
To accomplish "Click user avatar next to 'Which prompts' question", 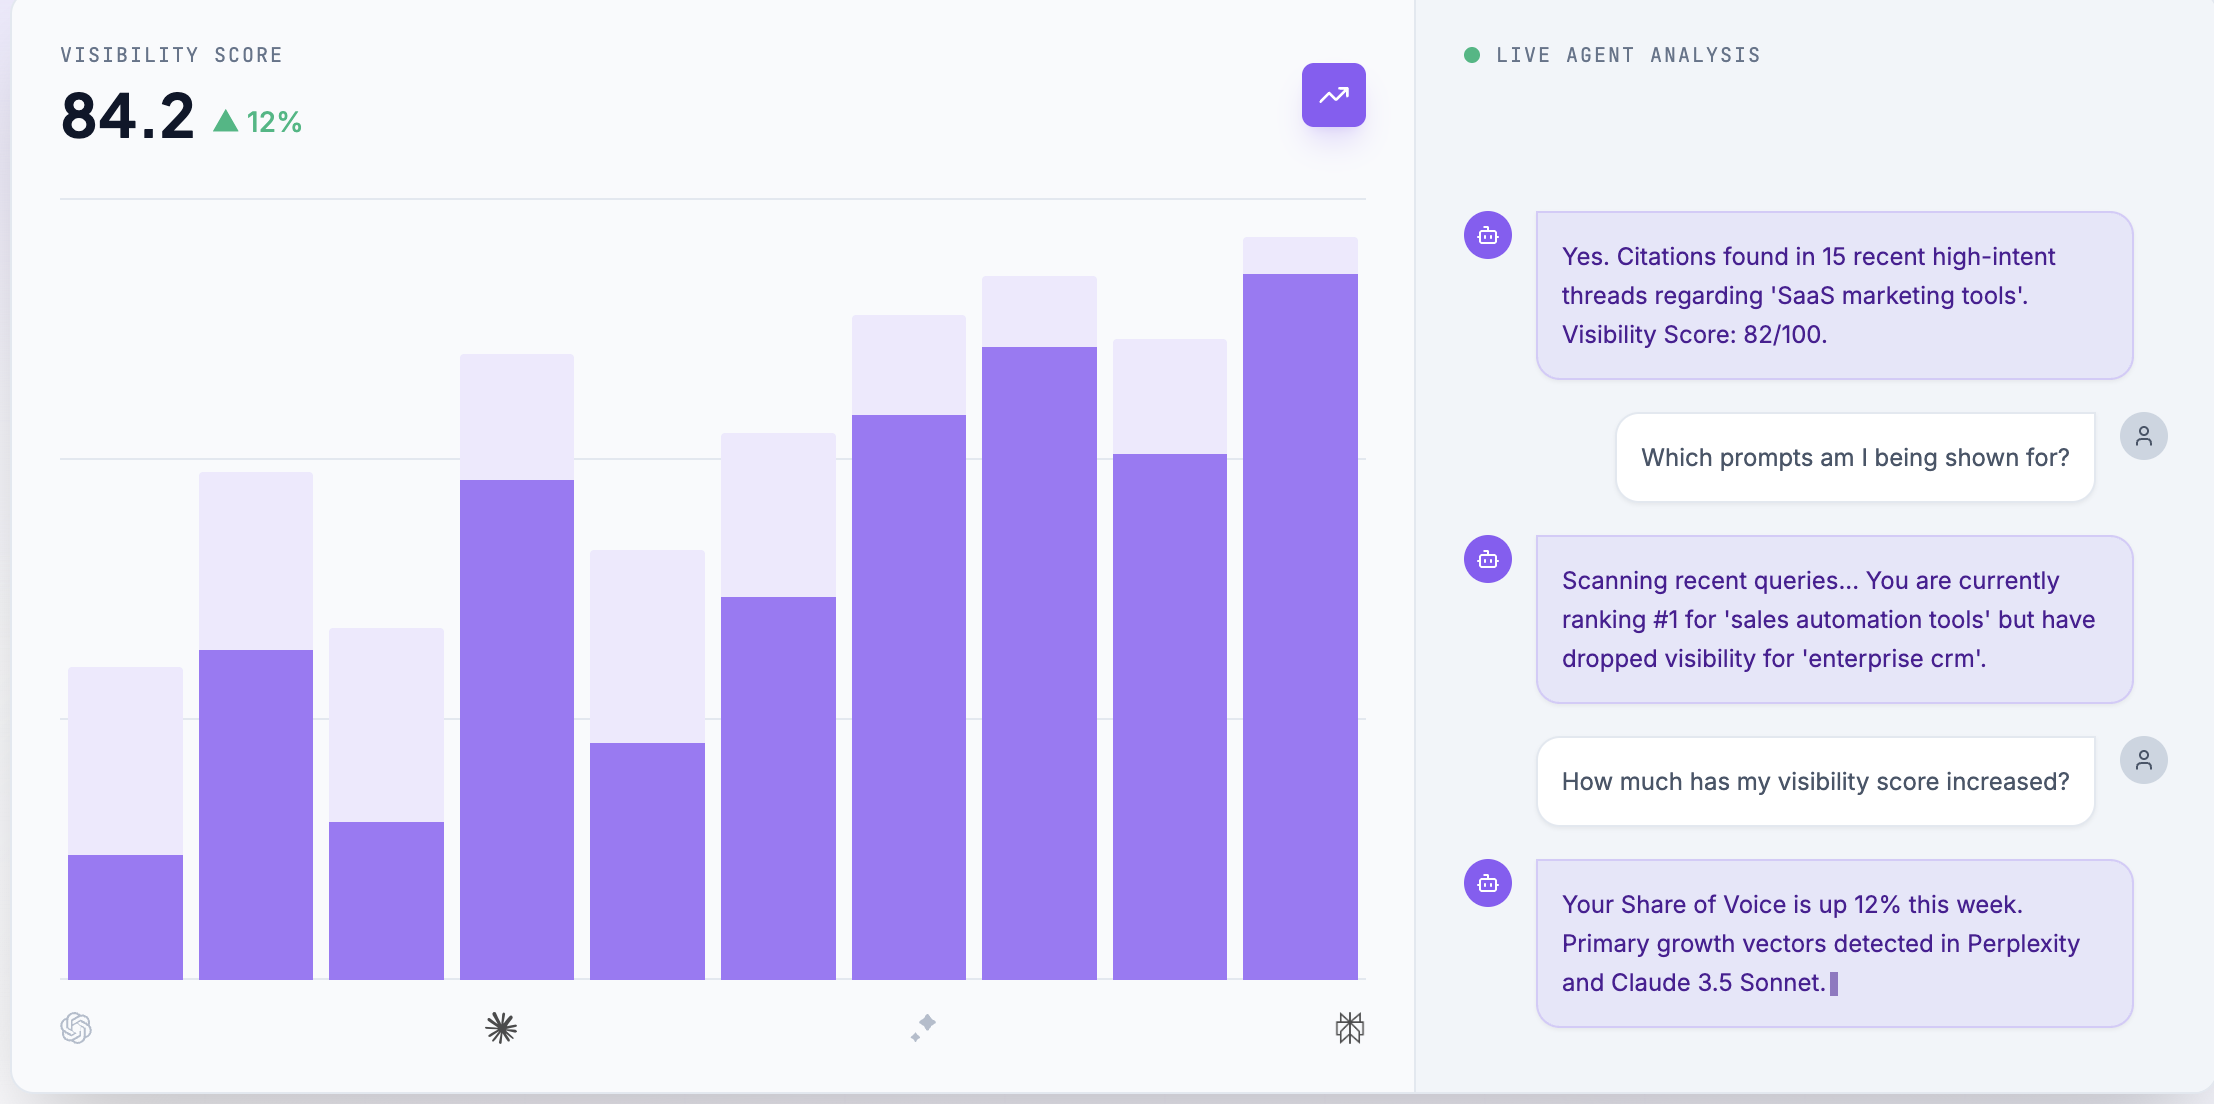I will 2143,436.
